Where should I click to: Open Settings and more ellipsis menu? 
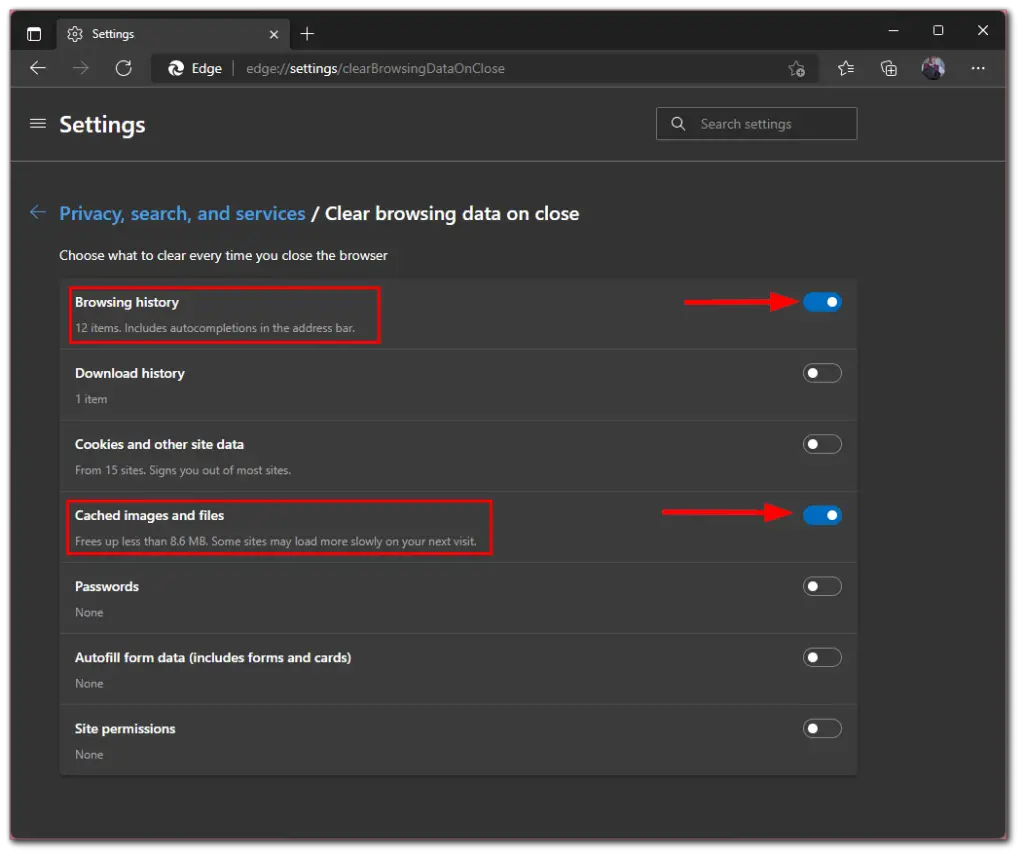(x=978, y=68)
